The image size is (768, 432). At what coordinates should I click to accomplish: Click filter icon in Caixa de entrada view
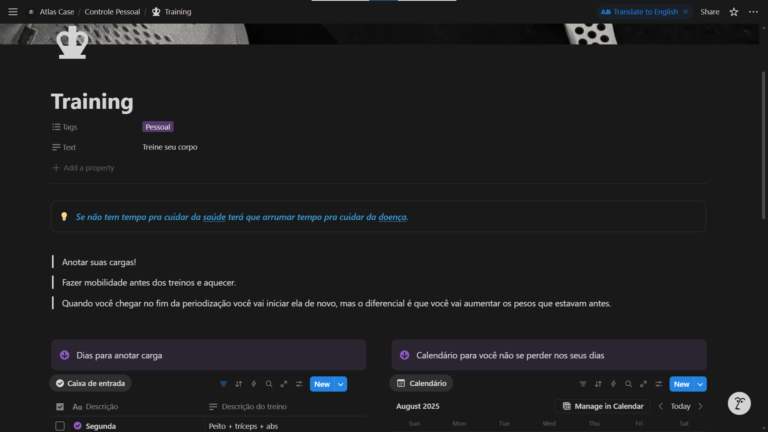tap(223, 384)
